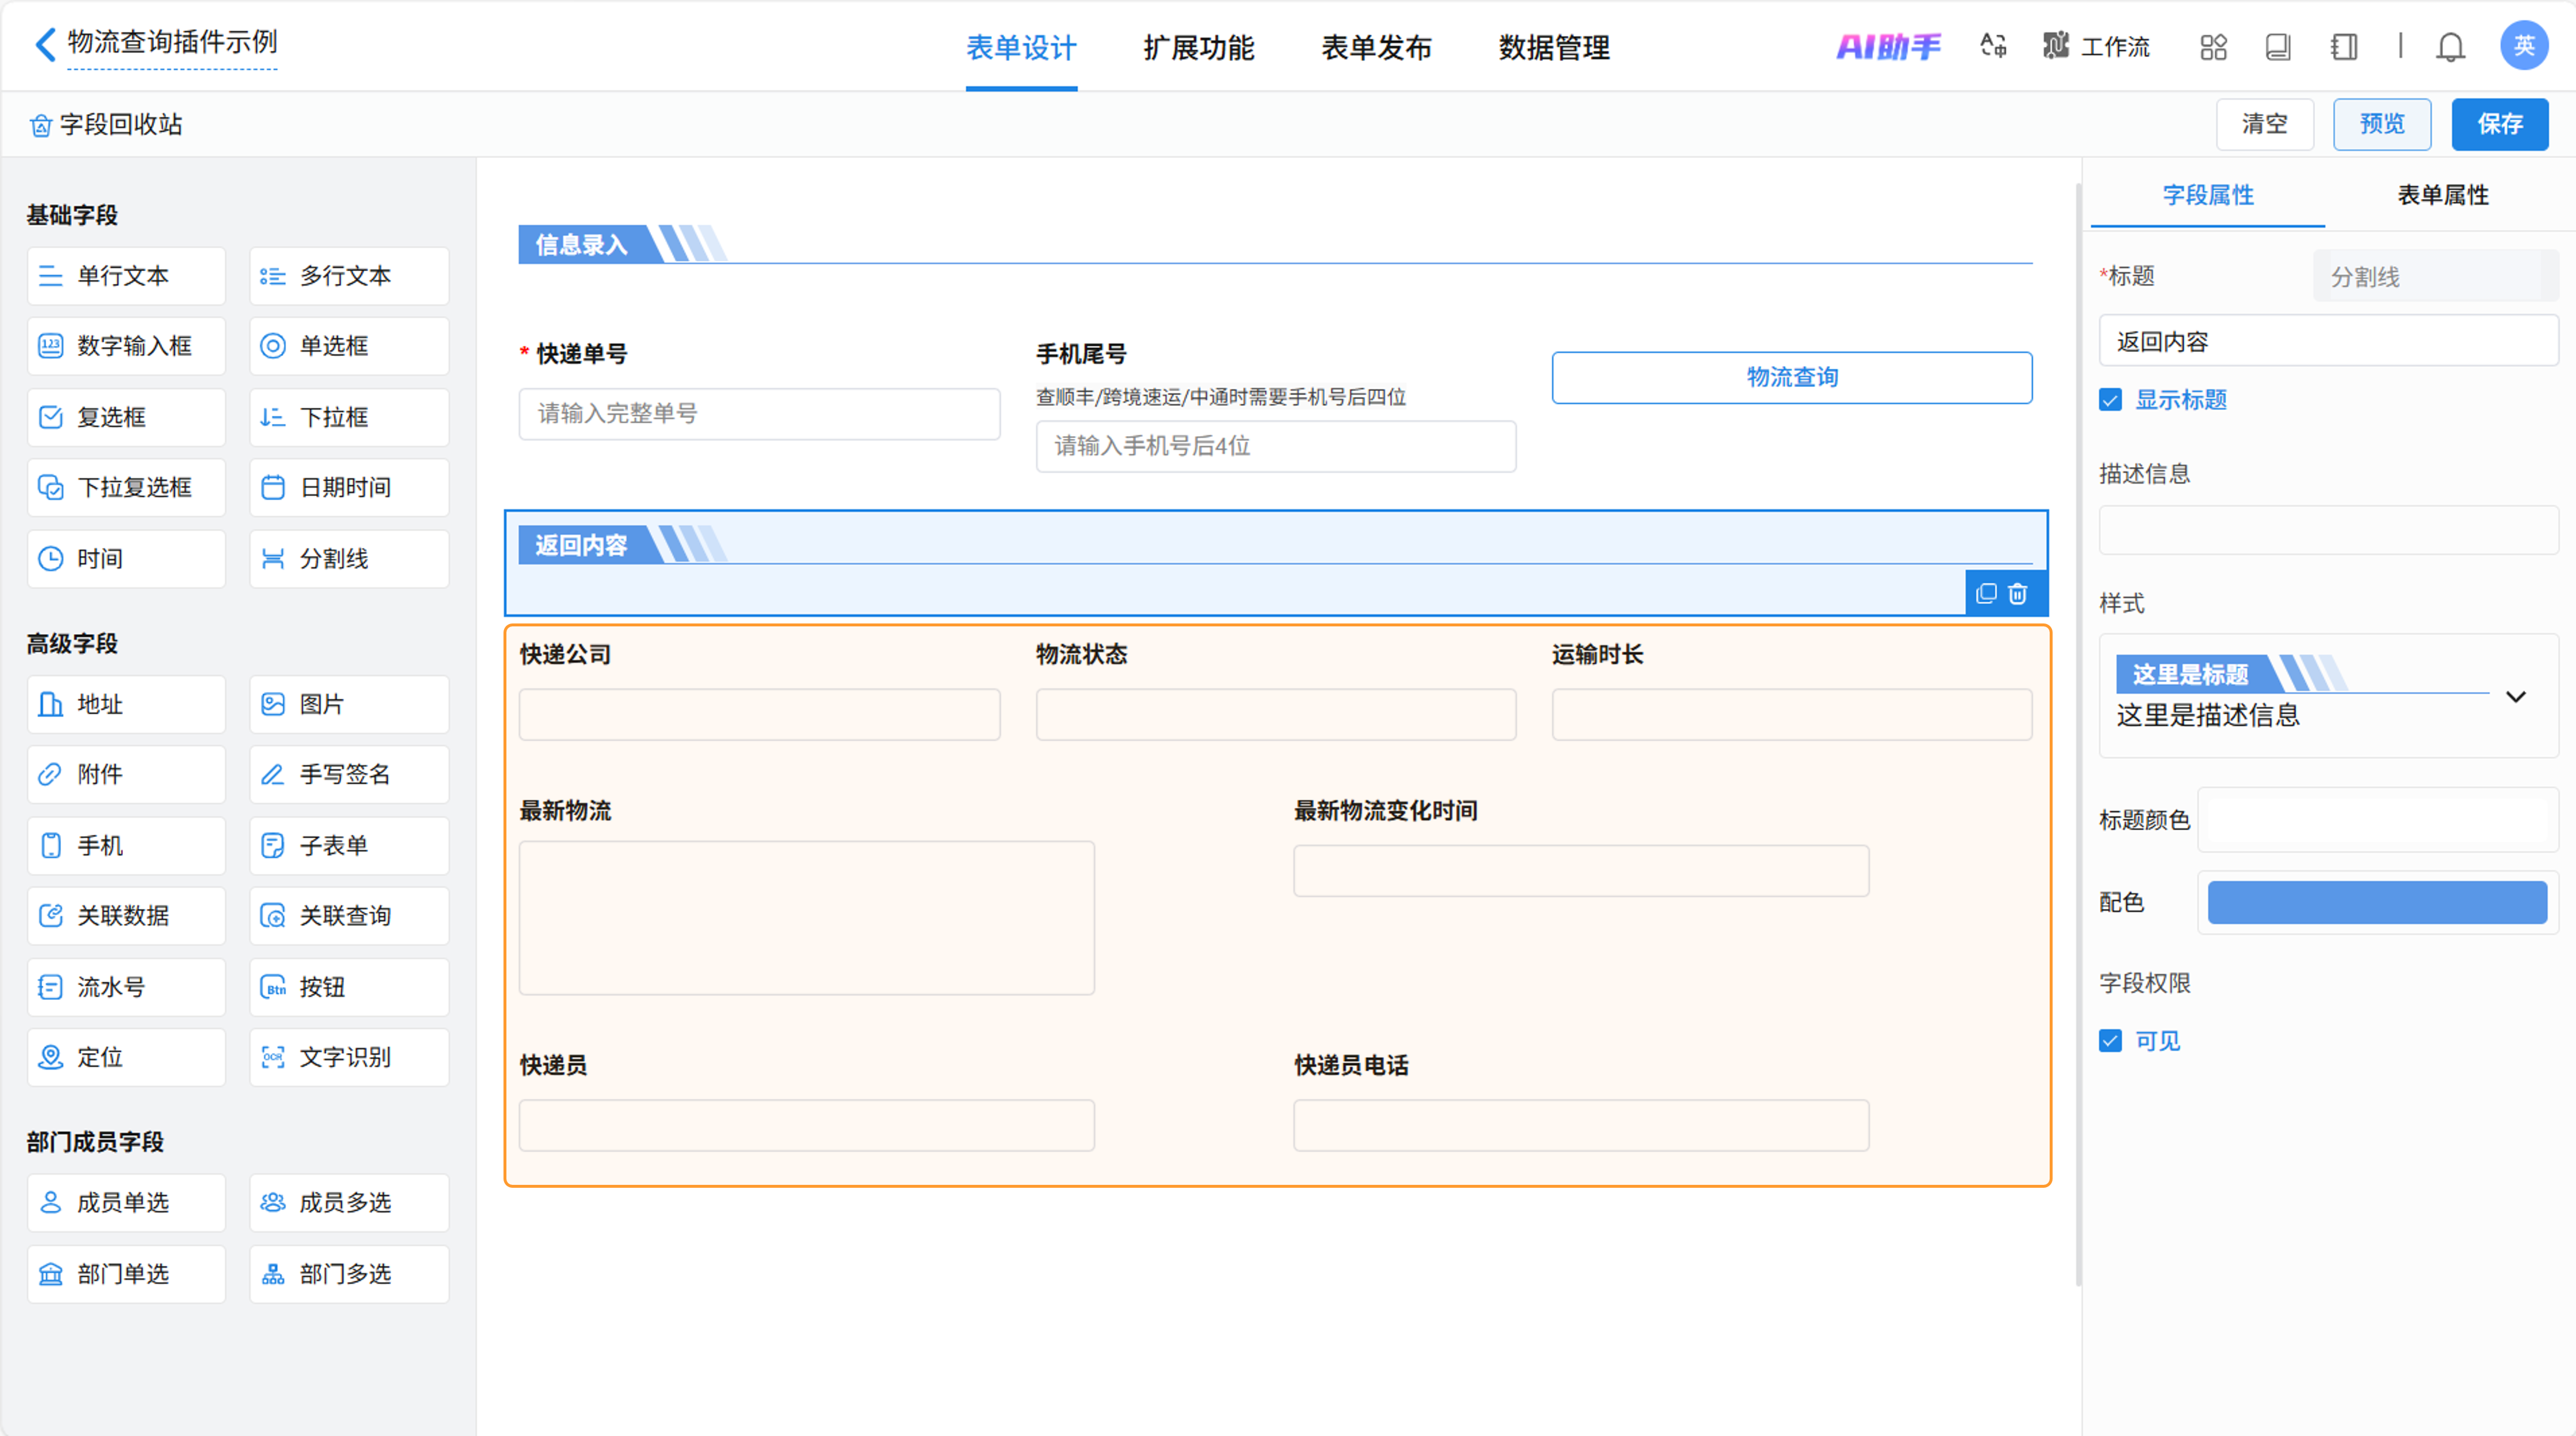Click the 预览 preview button

tap(2381, 124)
